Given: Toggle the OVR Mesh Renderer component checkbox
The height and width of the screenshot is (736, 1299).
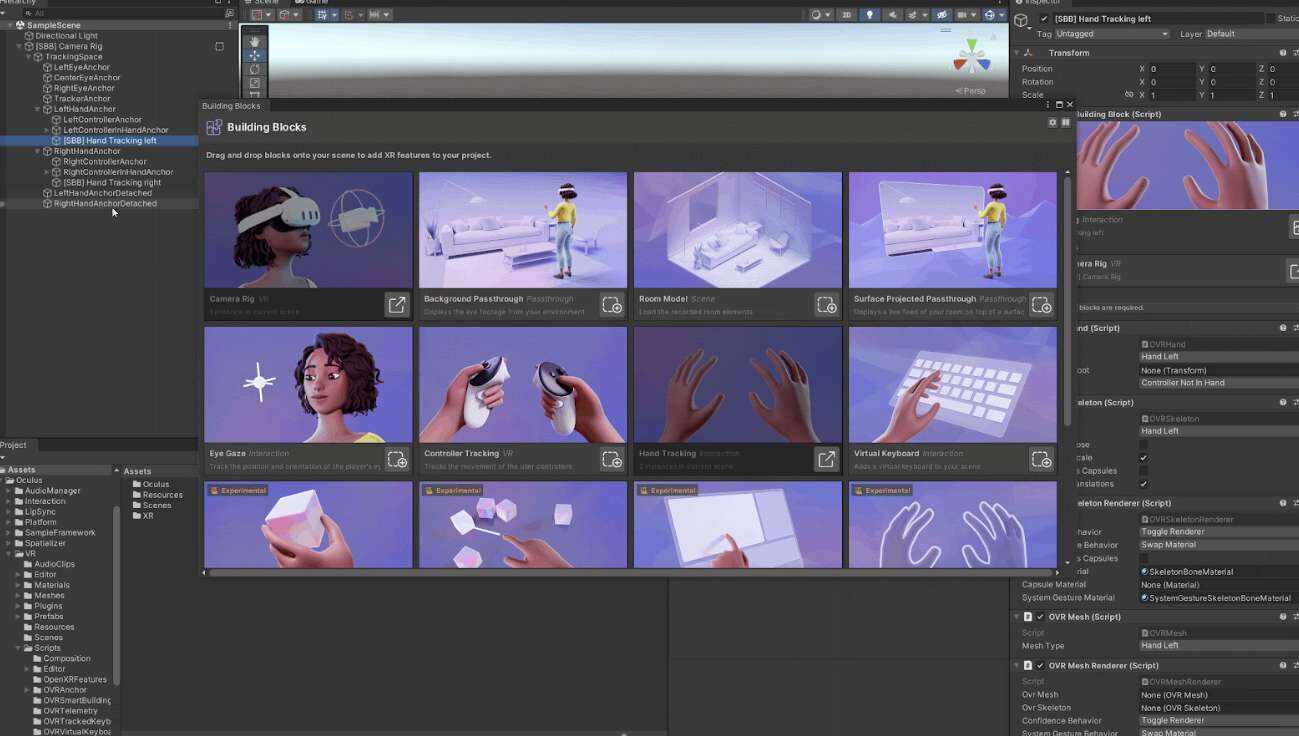Looking at the screenshot, I should click(x=1040, y=665).
